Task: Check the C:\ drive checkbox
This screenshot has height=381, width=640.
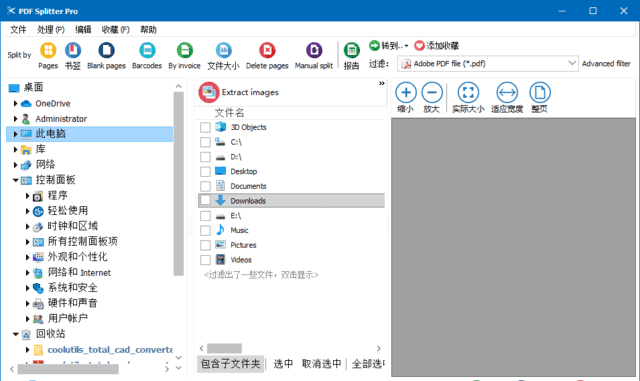Action: point(205,142)
